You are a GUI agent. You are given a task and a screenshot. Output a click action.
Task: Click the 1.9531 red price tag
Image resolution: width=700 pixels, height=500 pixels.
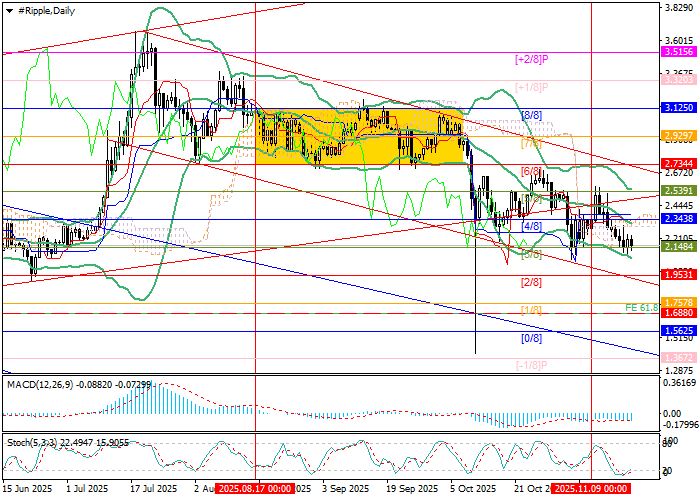678,275
